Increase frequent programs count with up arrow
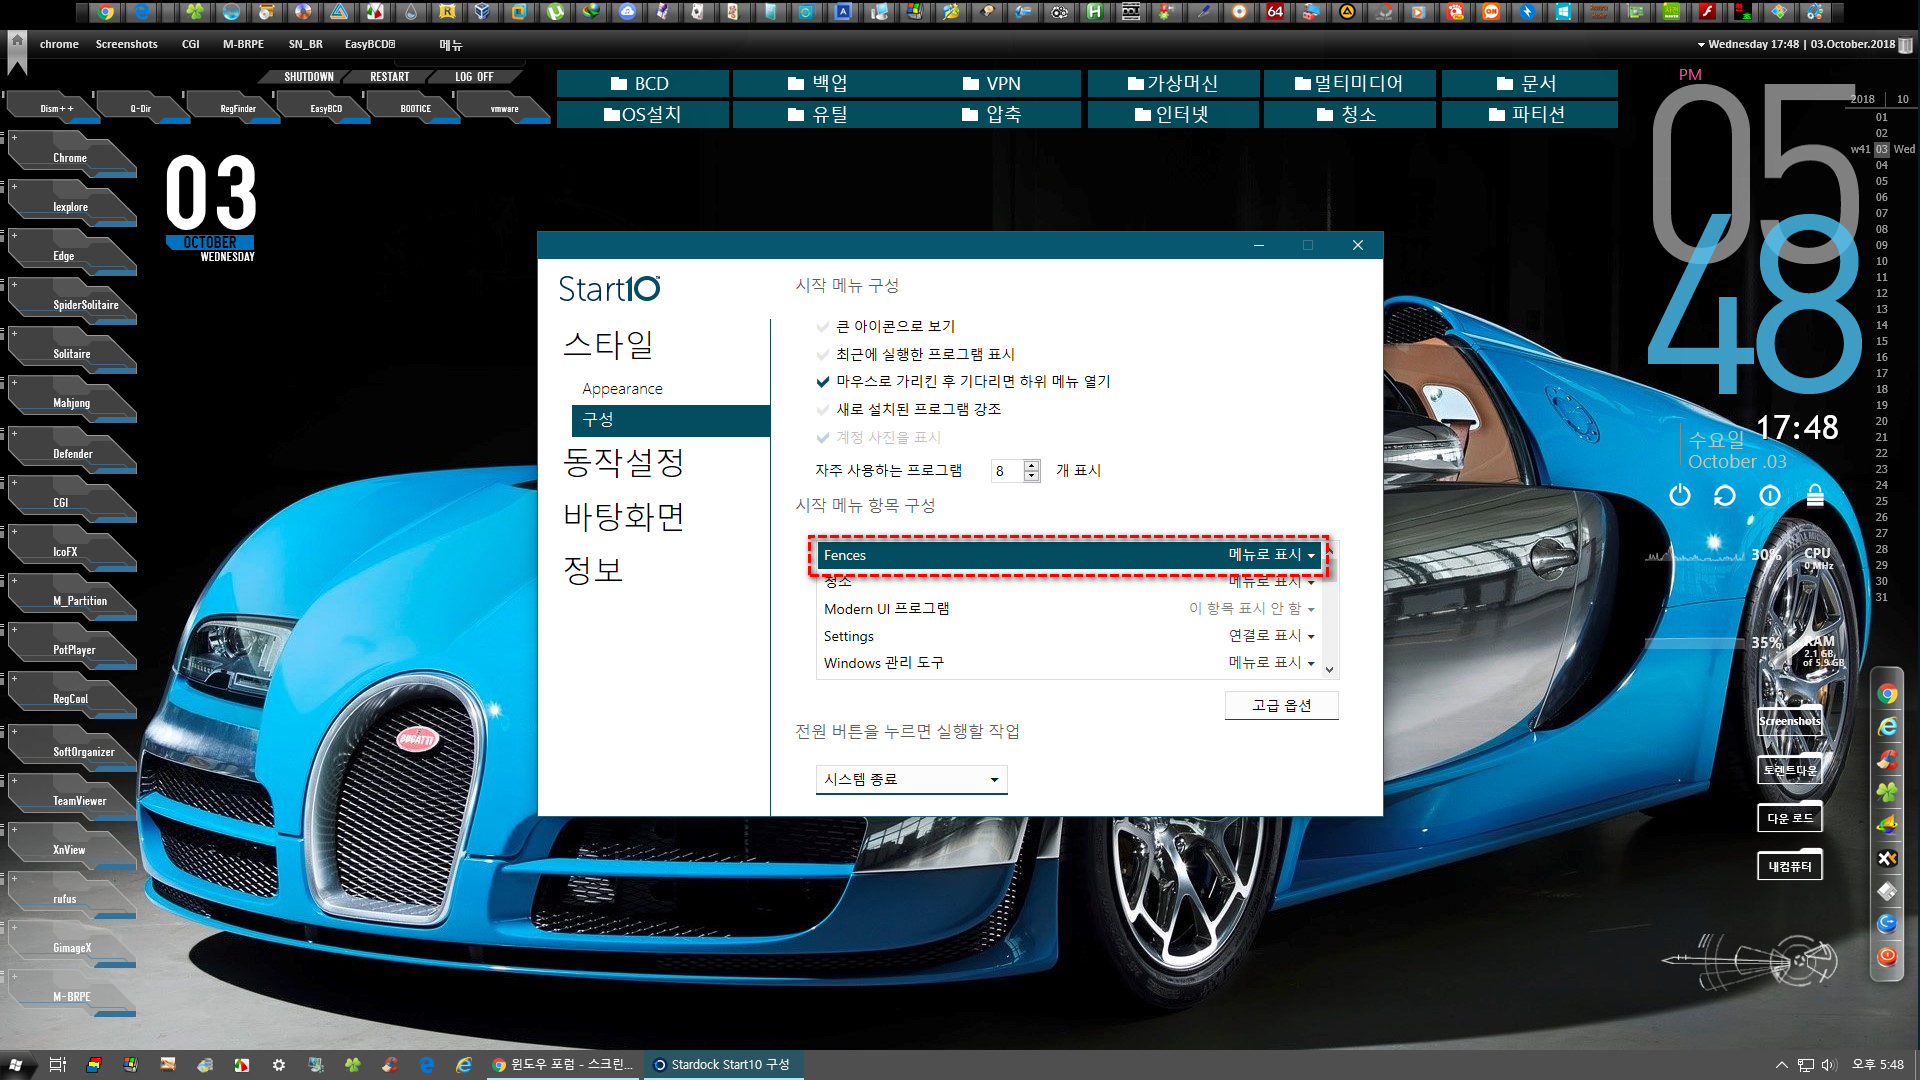The height and width of the screenshot is (1080, 1920). pos(1032,465)
